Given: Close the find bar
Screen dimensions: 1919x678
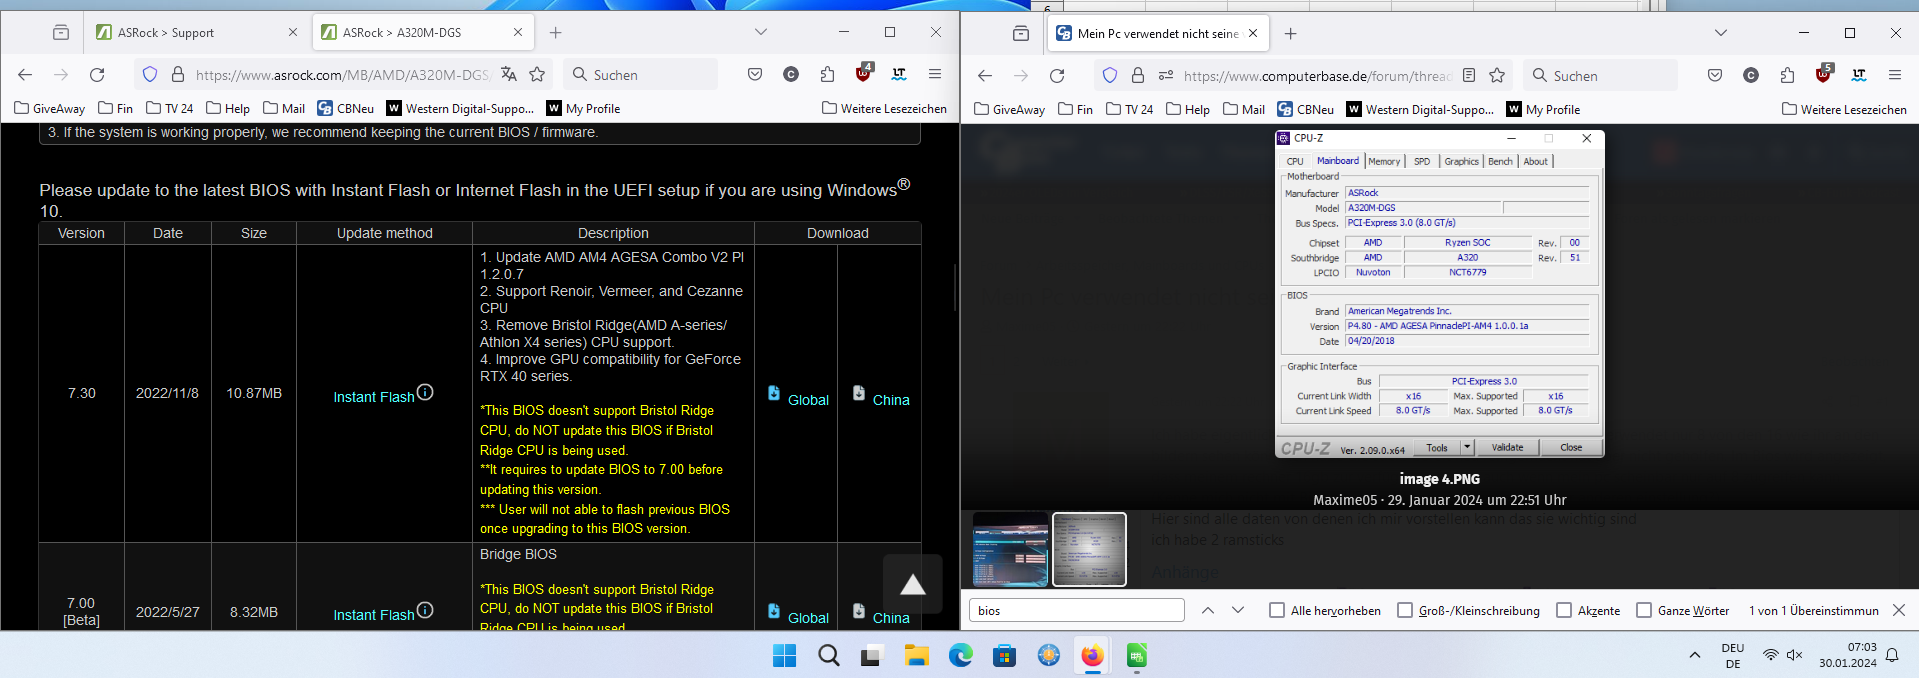Looking at the screenshot, I should 1899,610.
